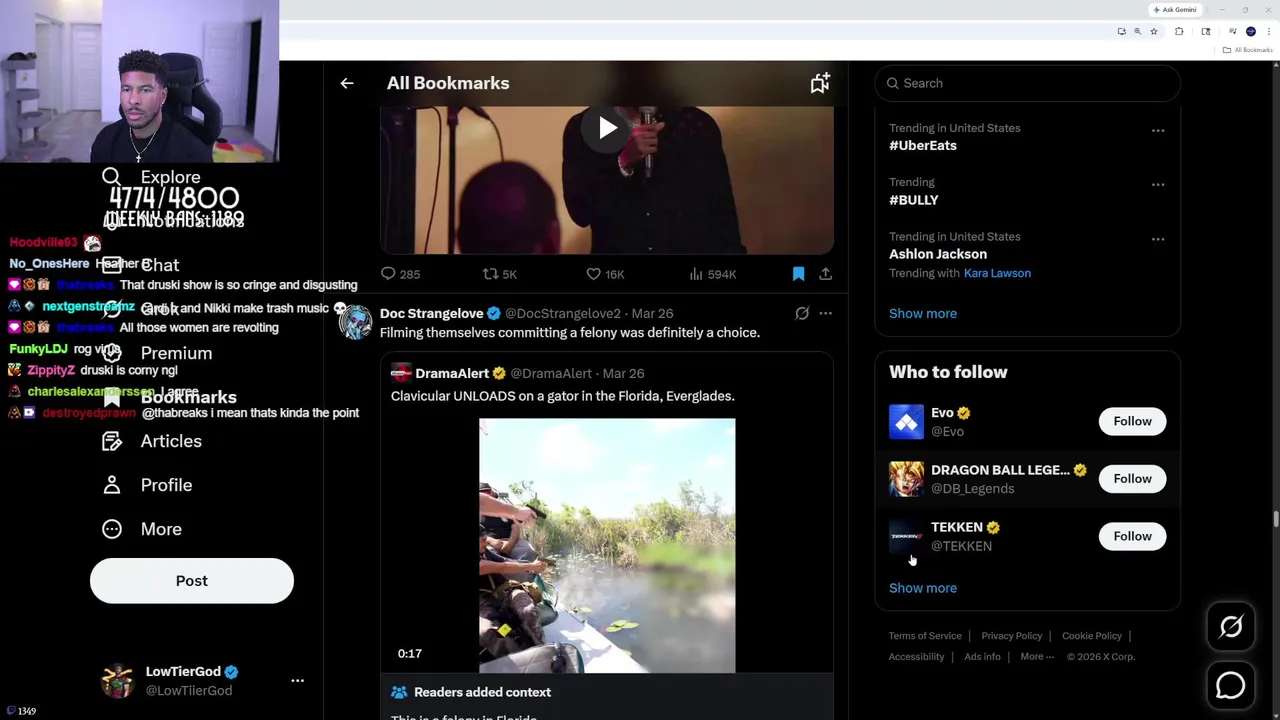Viewport: 1280px width, 720px height.
Task: Follow the DRAGON BALL LEGENDS account
Action: [x=1132, y=478]
